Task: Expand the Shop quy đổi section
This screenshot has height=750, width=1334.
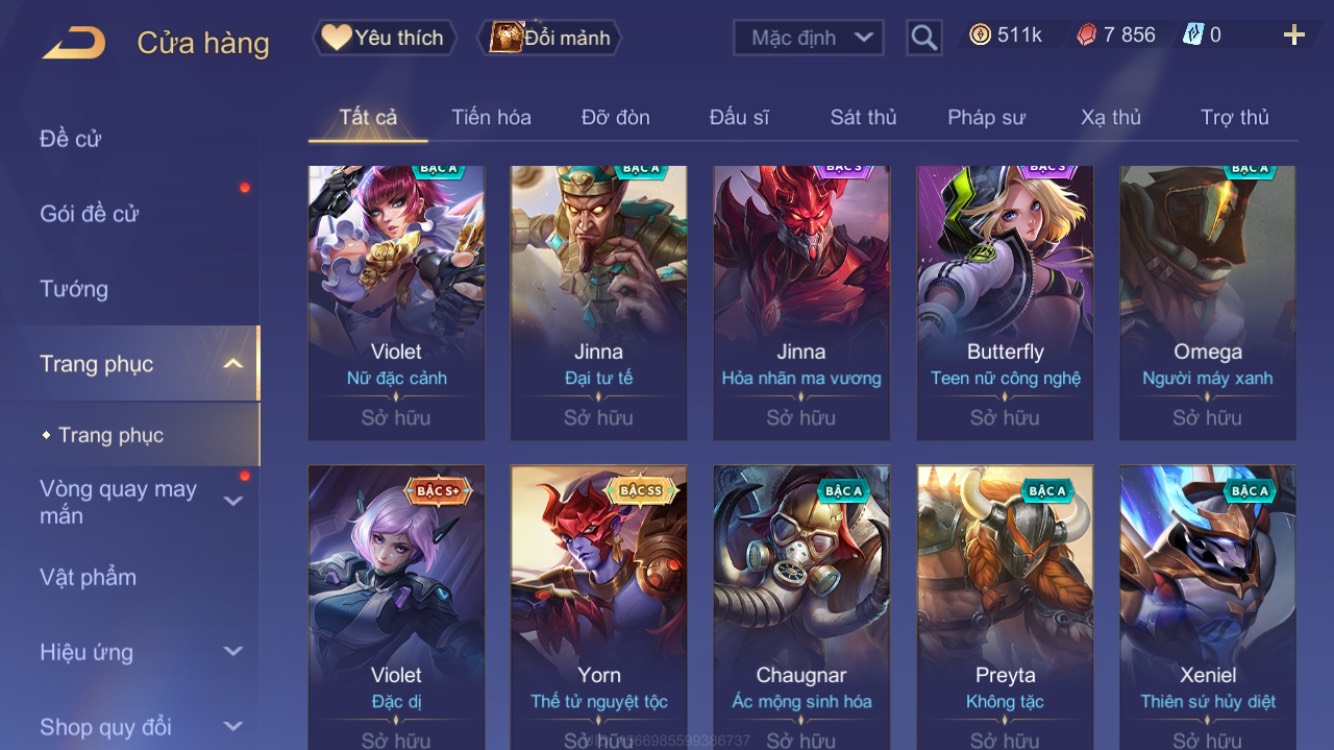Action: coord(233,726)
